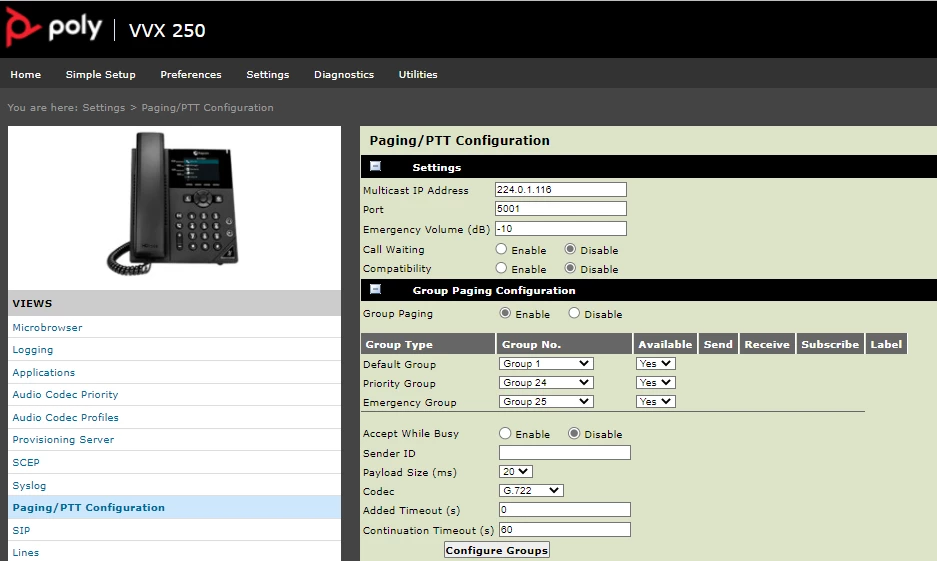
Task: Open the Home menu
Action: click(x=26, y=75)
